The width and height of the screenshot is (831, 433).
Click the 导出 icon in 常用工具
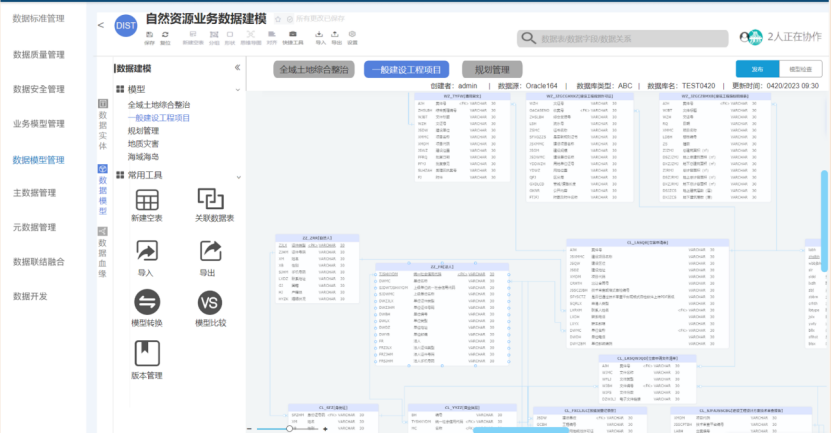(x=210, y=252)
